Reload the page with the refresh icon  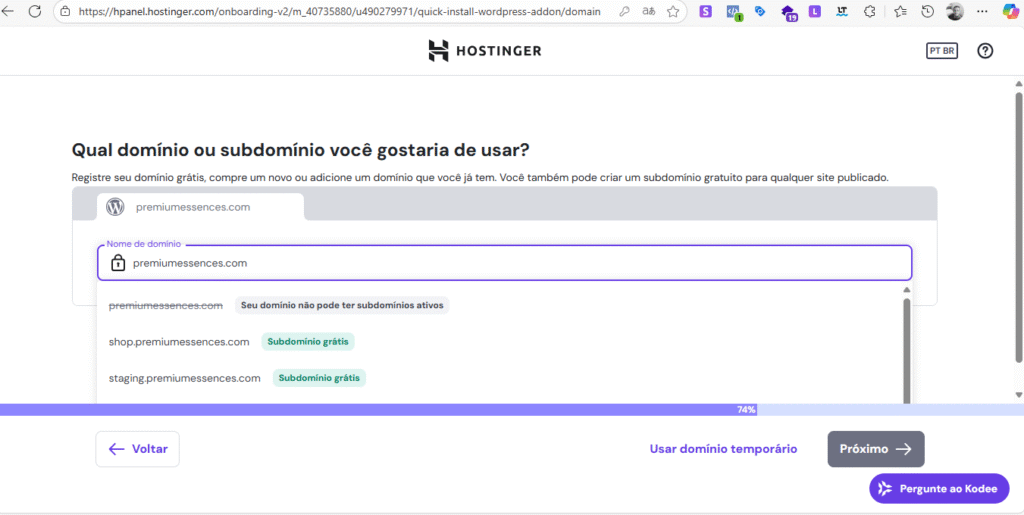tap(35, 11)
